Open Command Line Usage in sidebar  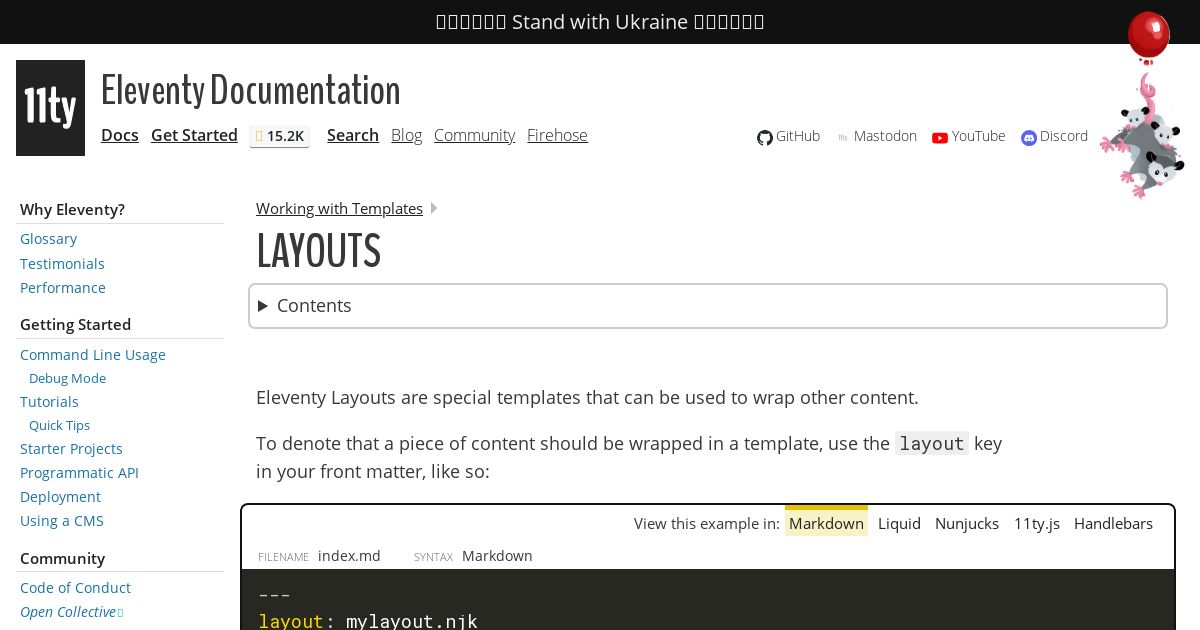tap(93, 355)
